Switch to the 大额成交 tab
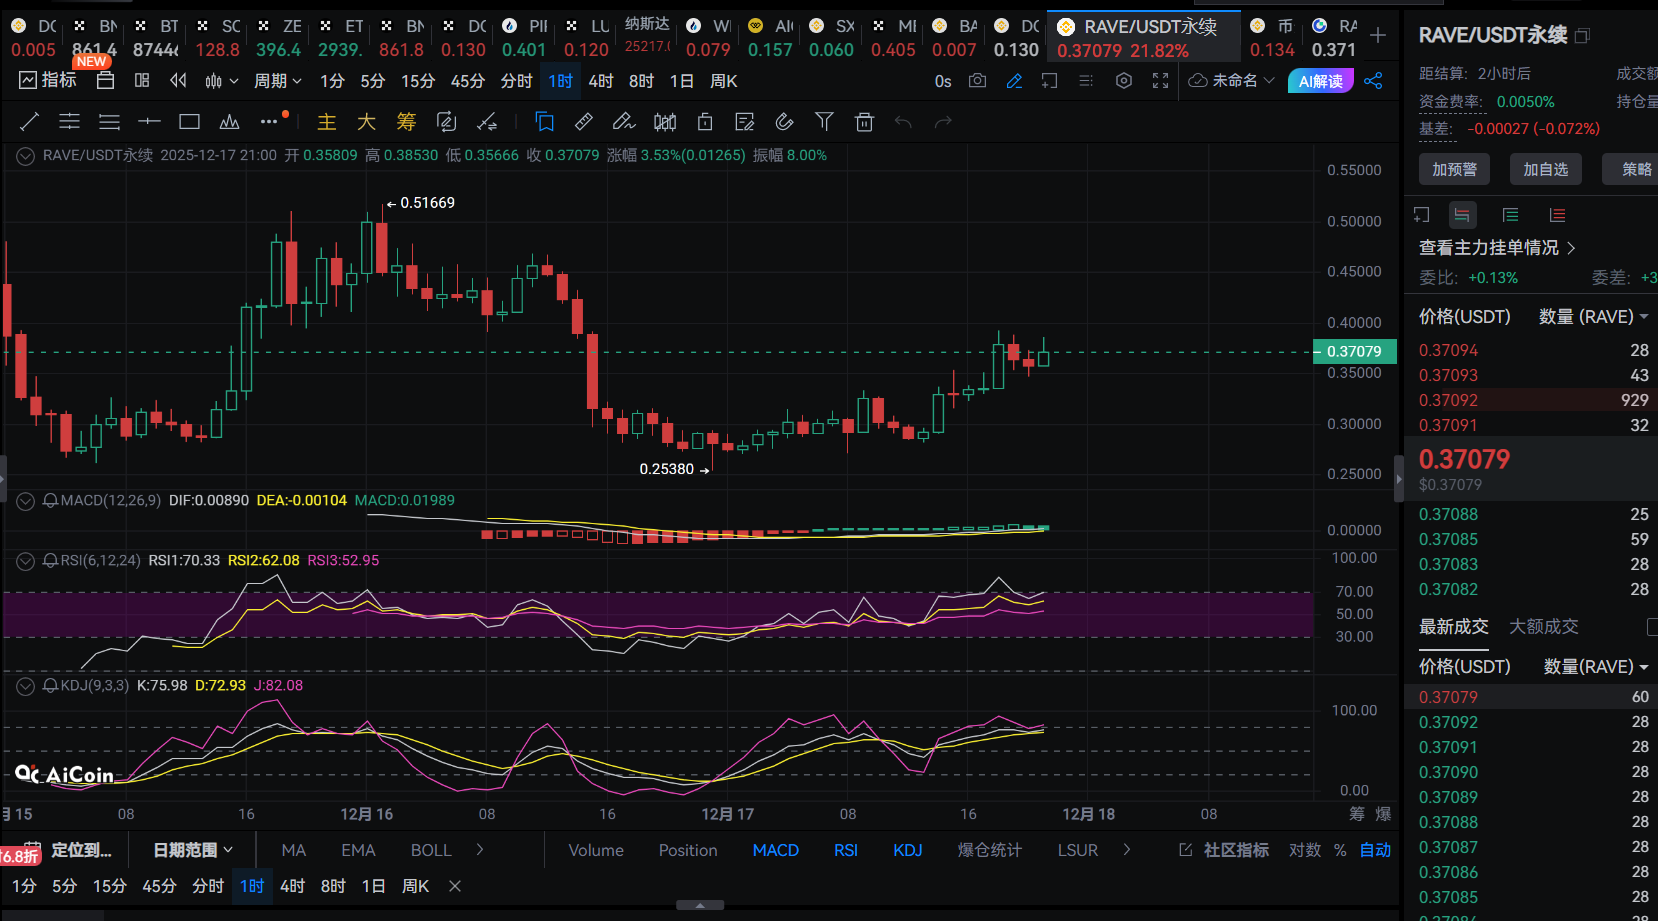 point(1543,626)
